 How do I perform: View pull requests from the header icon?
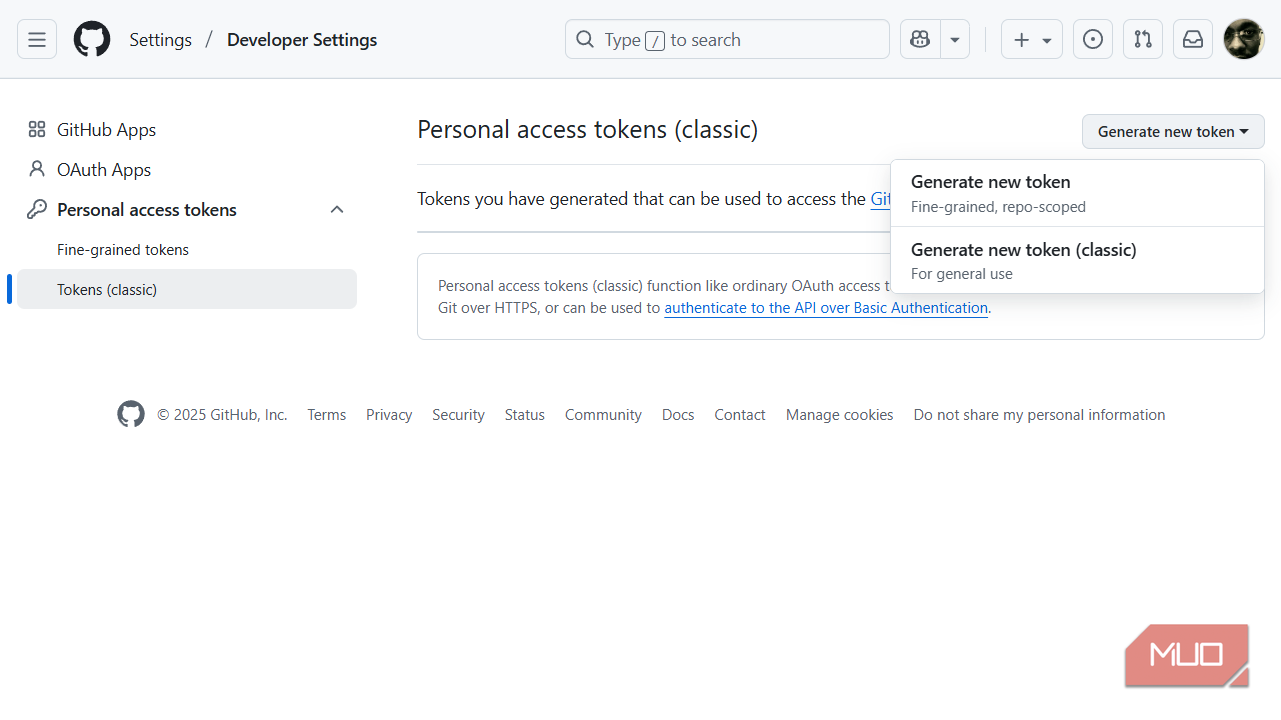click(1143, 40)
